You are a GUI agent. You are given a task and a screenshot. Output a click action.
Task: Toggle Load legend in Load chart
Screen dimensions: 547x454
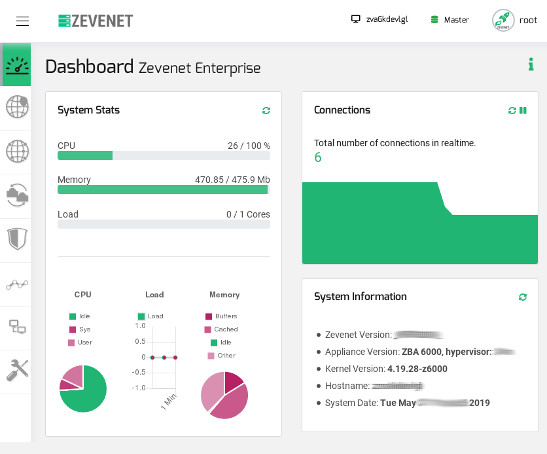[150, 316]
